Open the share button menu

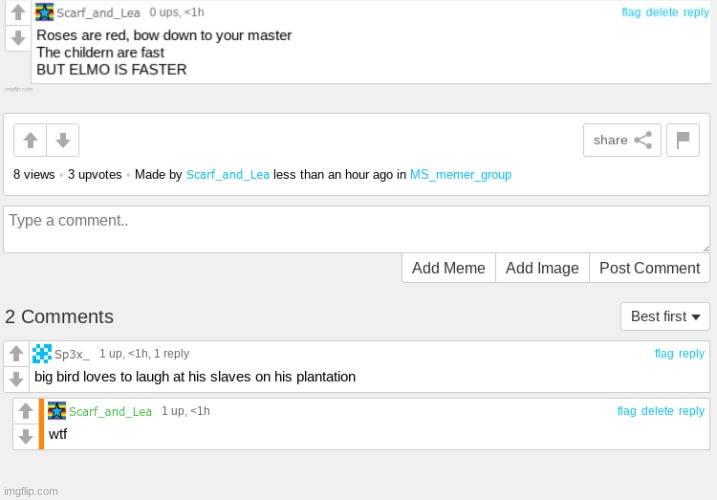coord(622,140)
